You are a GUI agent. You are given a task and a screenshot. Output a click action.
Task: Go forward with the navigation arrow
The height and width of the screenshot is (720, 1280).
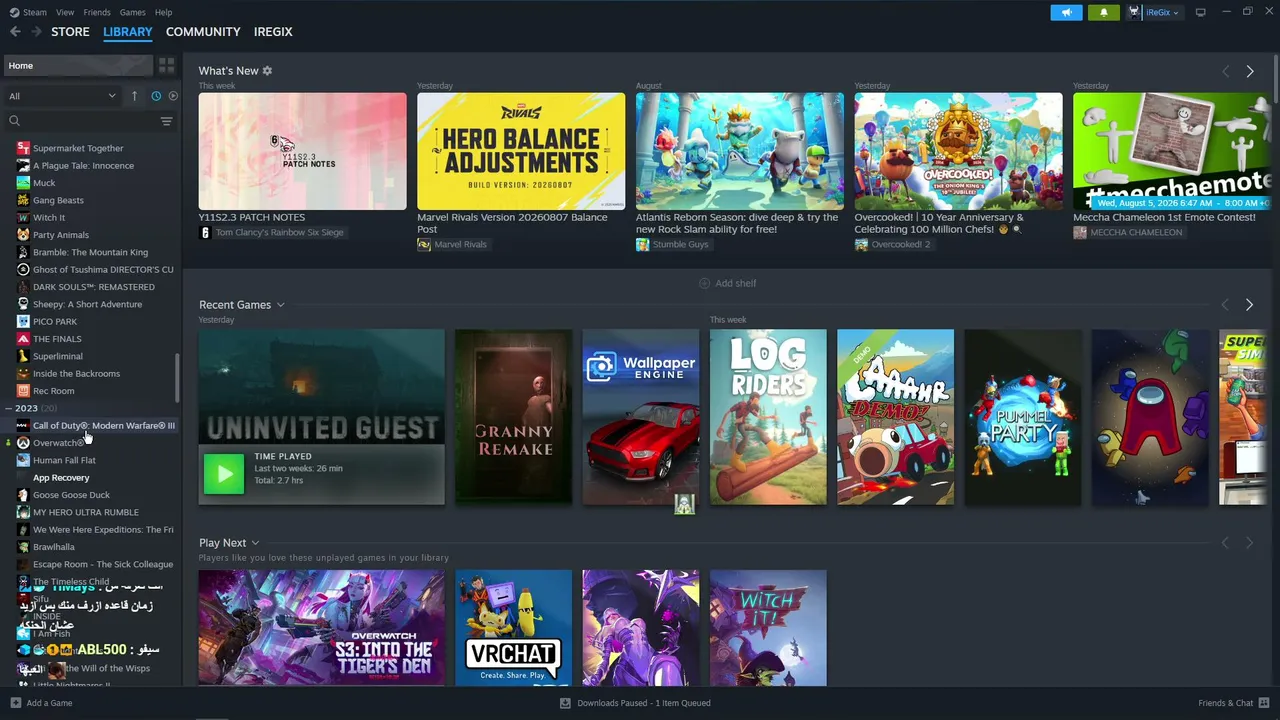click(37, 32)
